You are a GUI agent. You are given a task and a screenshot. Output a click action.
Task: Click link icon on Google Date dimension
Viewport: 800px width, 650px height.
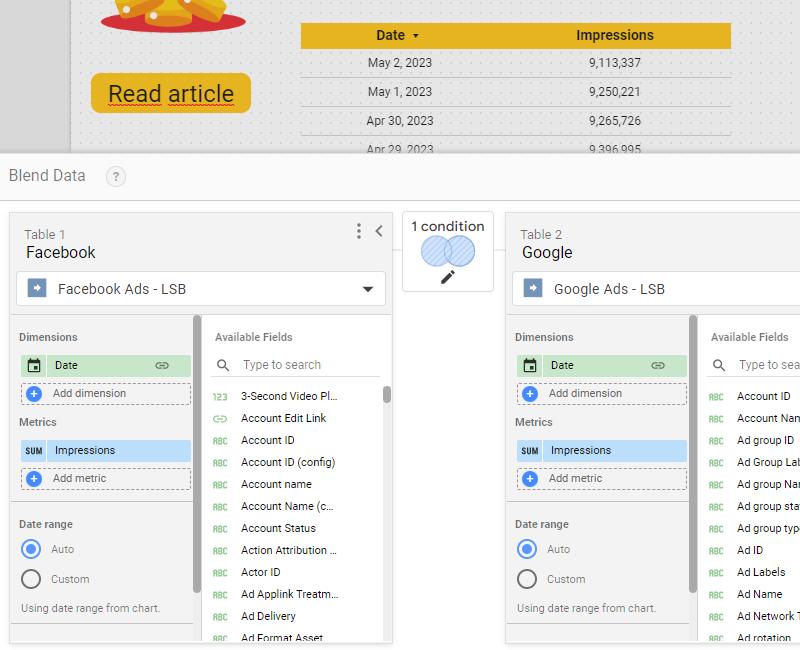(658, 365)
